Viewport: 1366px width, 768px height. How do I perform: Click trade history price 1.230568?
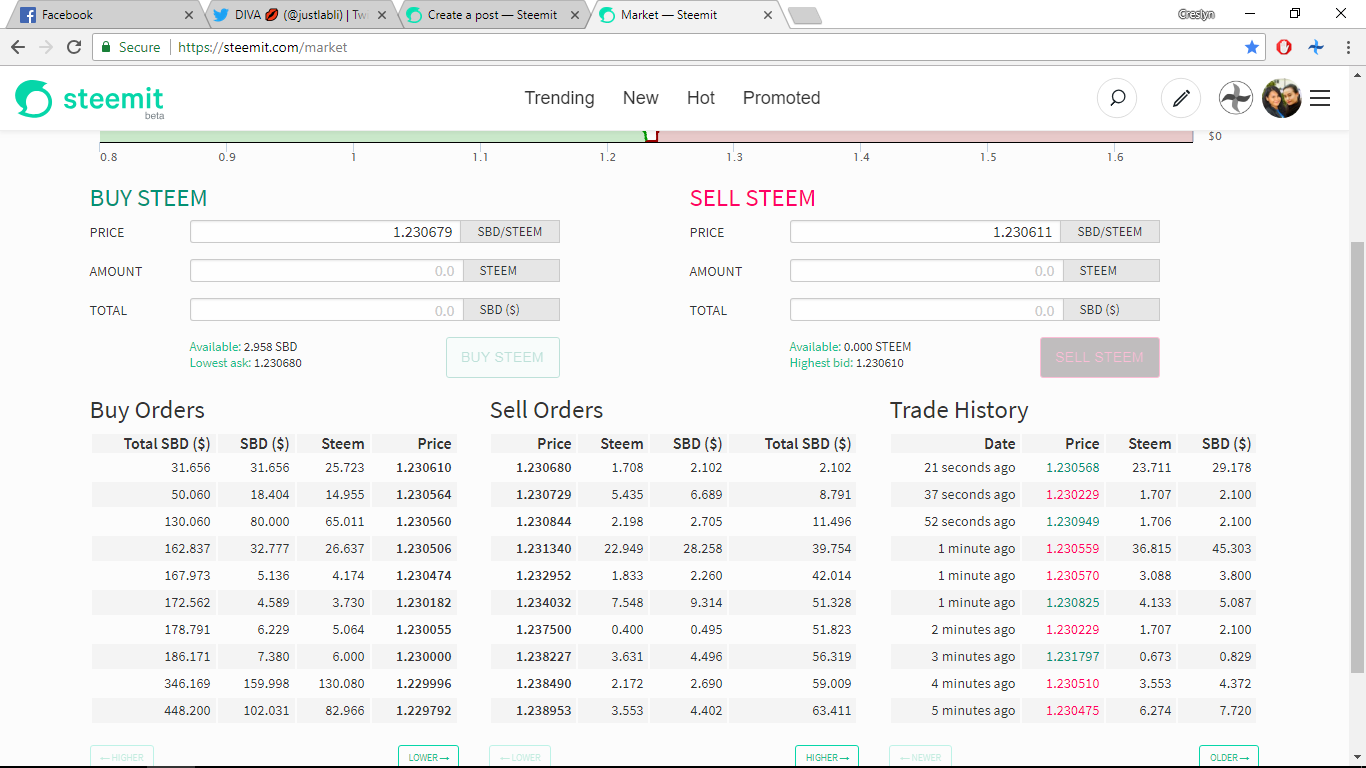click(1073, 467)
